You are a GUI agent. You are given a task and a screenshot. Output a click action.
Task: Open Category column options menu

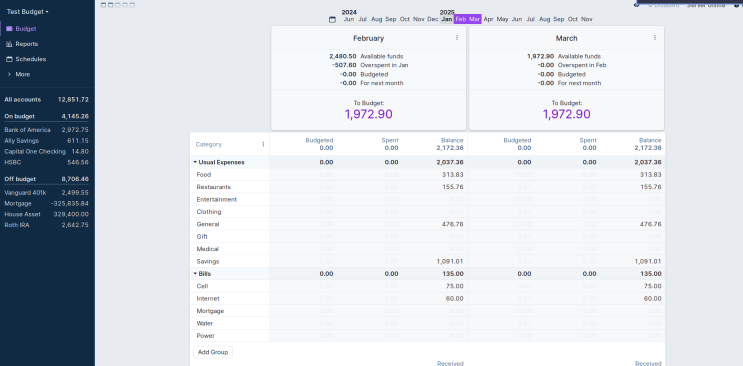[x=263, y=144]
